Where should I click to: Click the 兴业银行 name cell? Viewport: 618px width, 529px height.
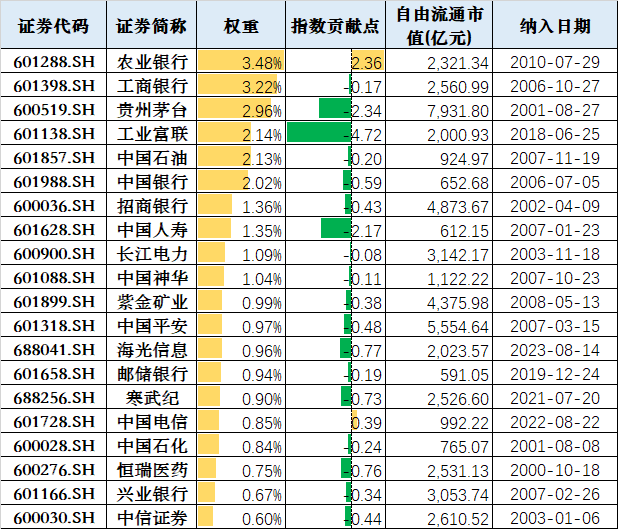151,494
